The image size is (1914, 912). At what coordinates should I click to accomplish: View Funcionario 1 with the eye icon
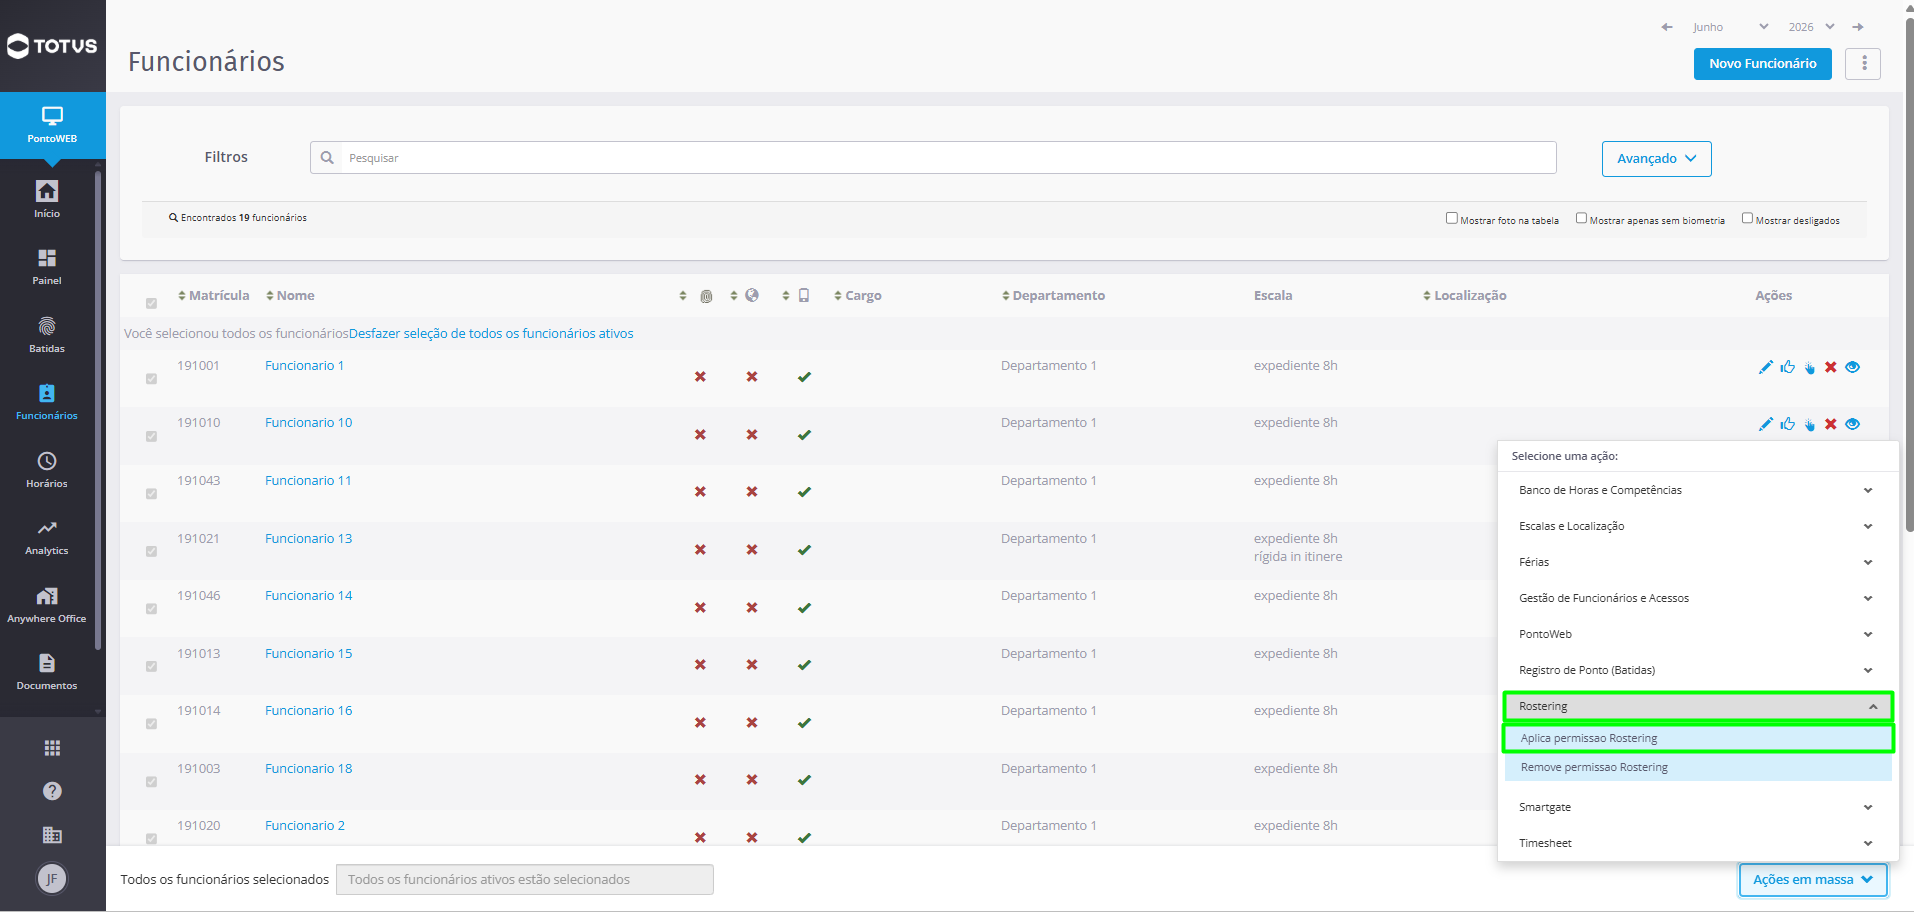(1852, 367)
